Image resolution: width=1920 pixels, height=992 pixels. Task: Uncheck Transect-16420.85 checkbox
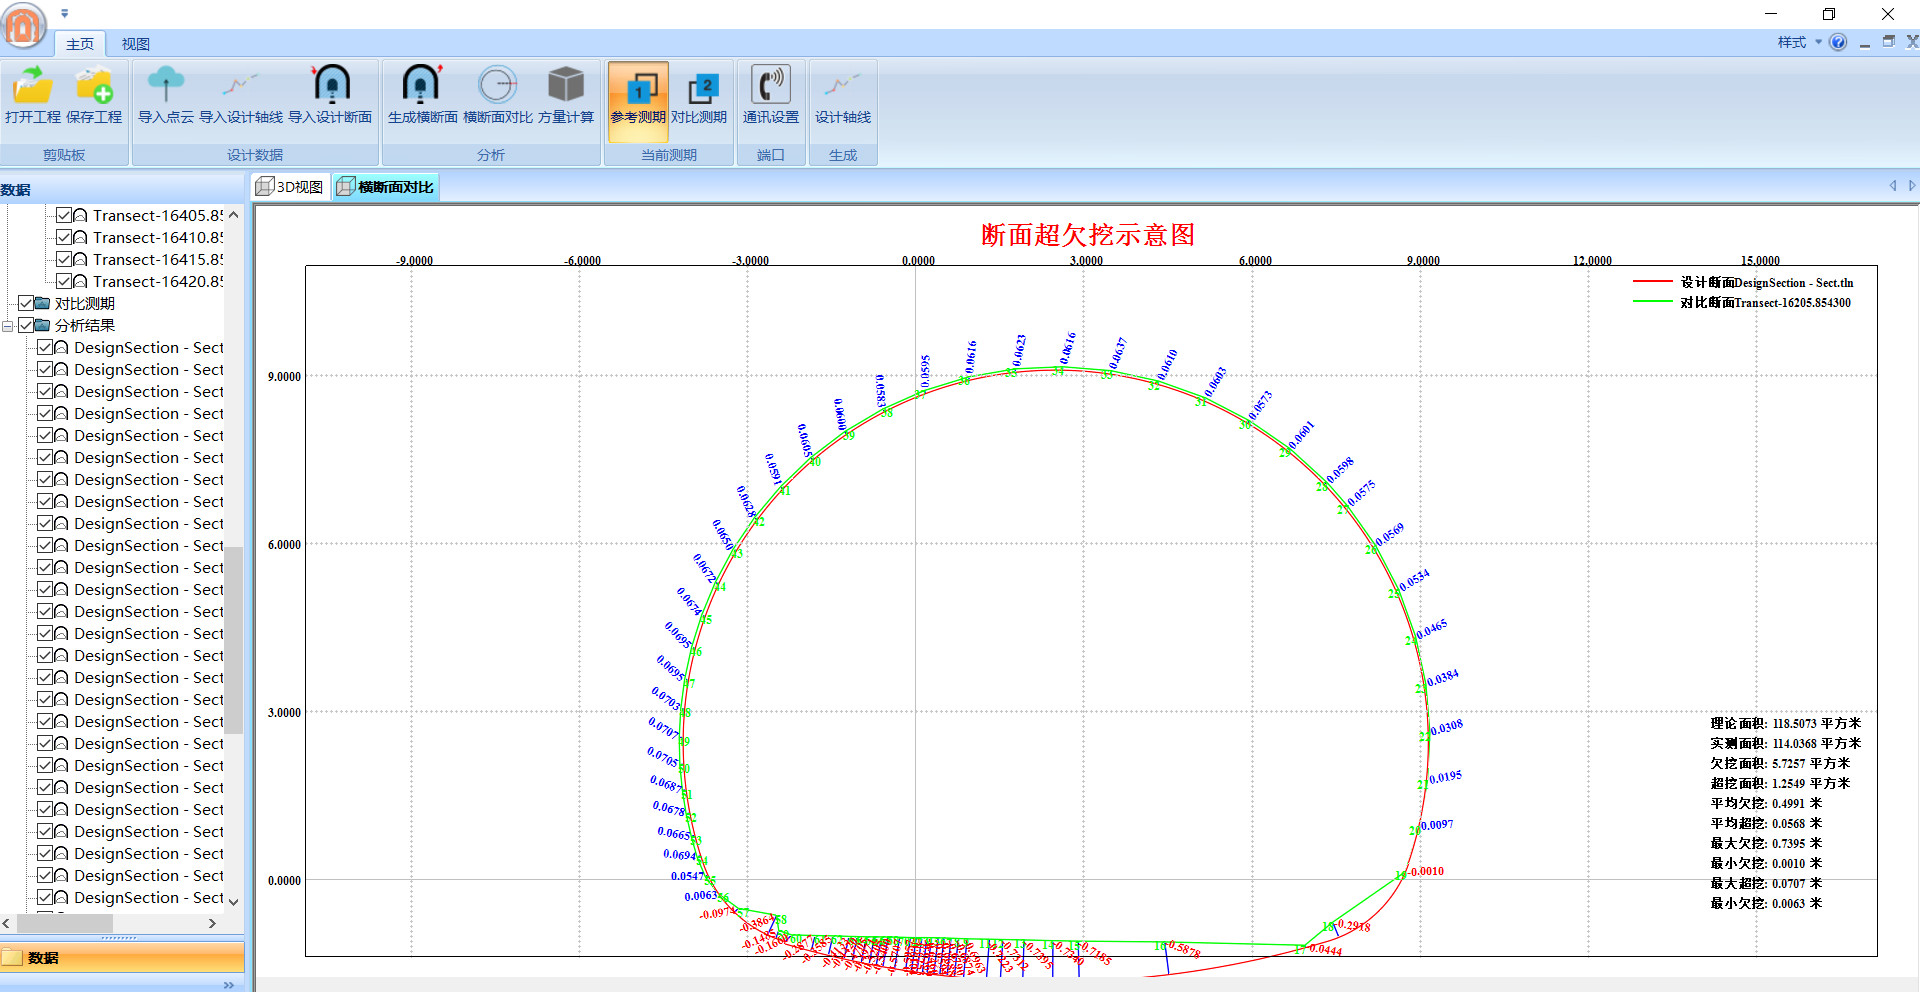[x=64, y=281]
